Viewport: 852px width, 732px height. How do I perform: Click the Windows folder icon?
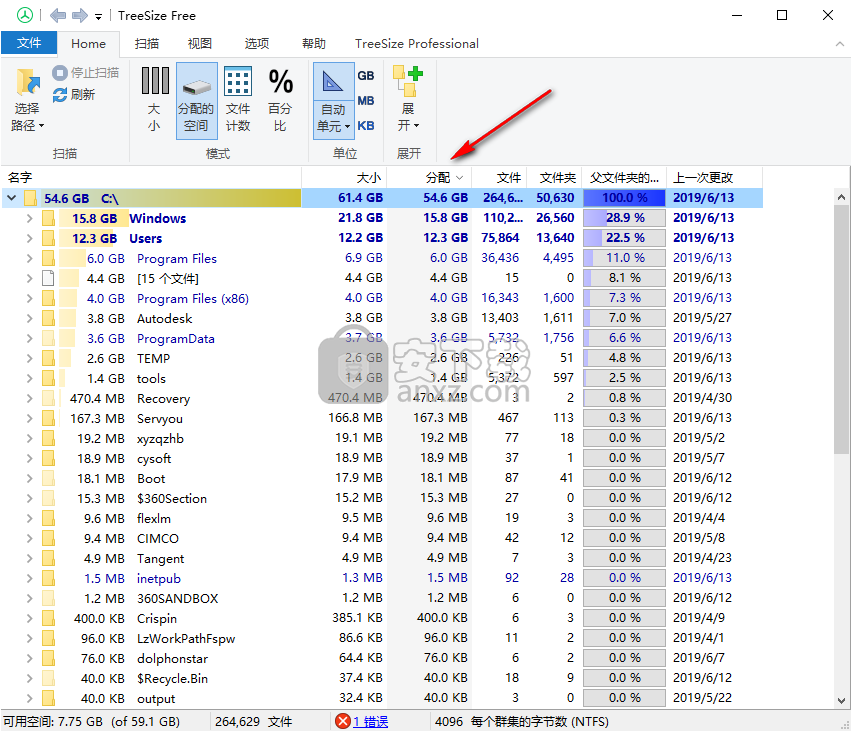point(48,218)
